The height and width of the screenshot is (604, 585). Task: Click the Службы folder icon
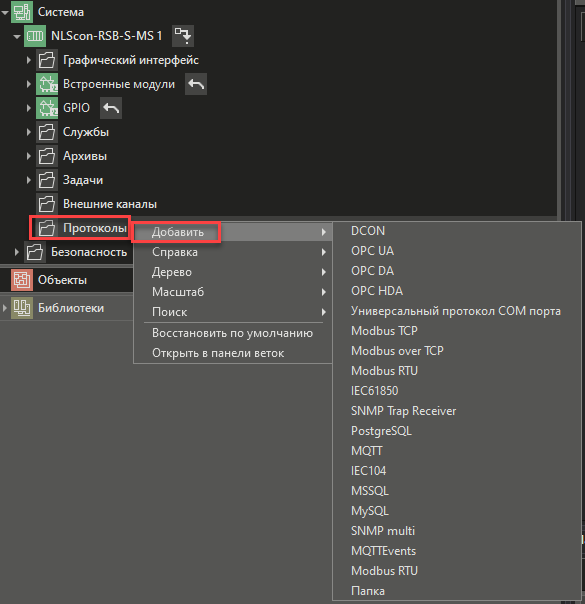click(47, 132)
